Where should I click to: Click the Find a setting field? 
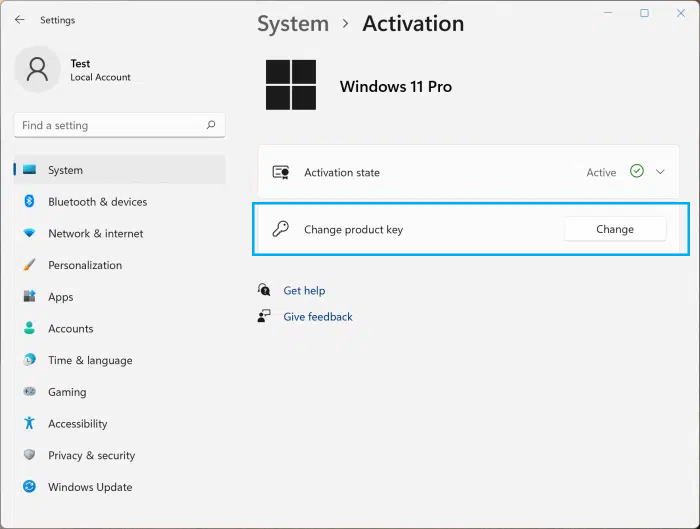point(120,125)
